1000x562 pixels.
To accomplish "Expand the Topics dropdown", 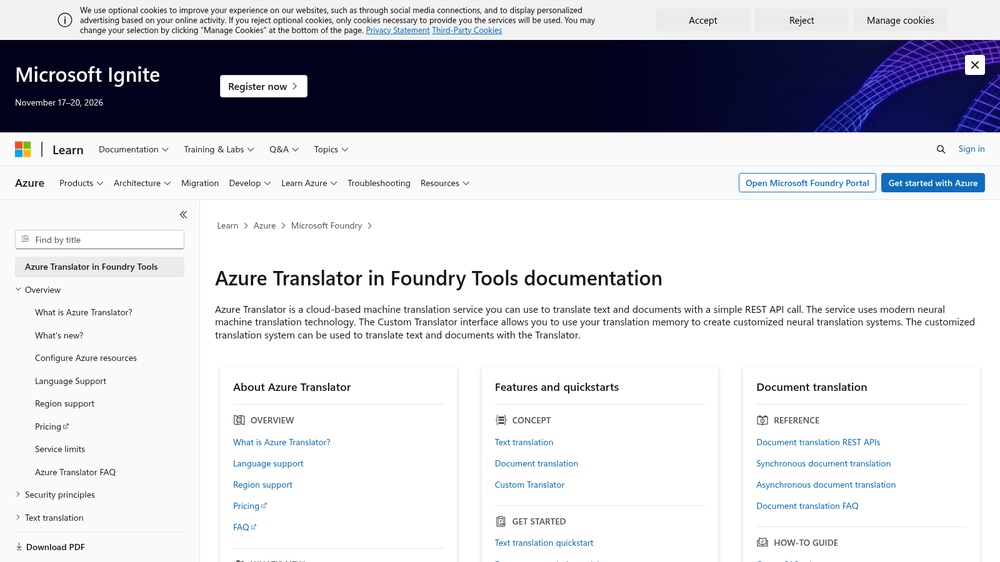I will click(331, 149).
